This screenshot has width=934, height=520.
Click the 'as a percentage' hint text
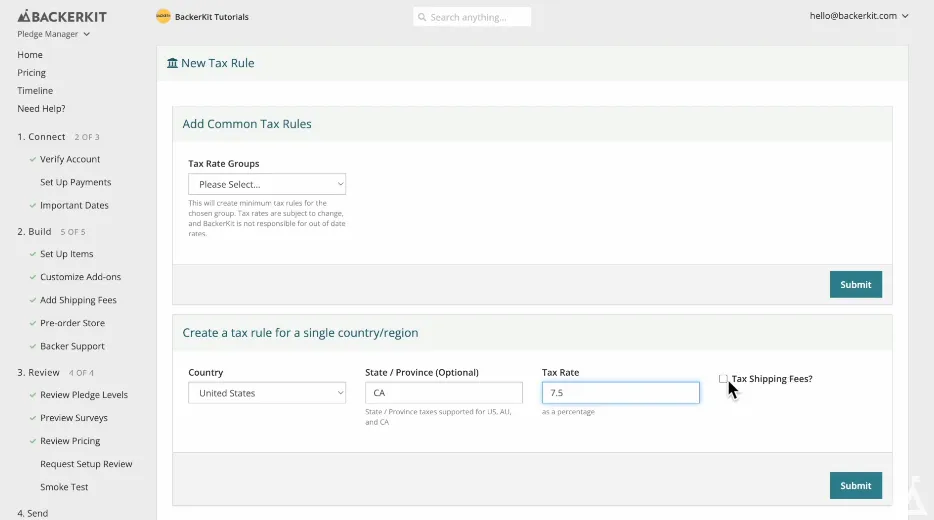tap(568, 412)
